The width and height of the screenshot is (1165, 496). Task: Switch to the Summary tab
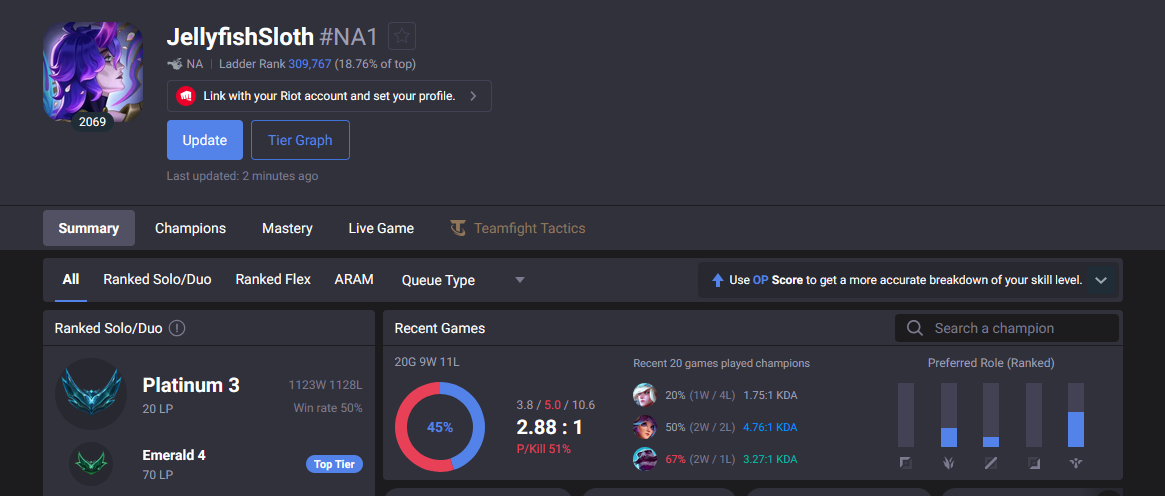pos(89,228)
